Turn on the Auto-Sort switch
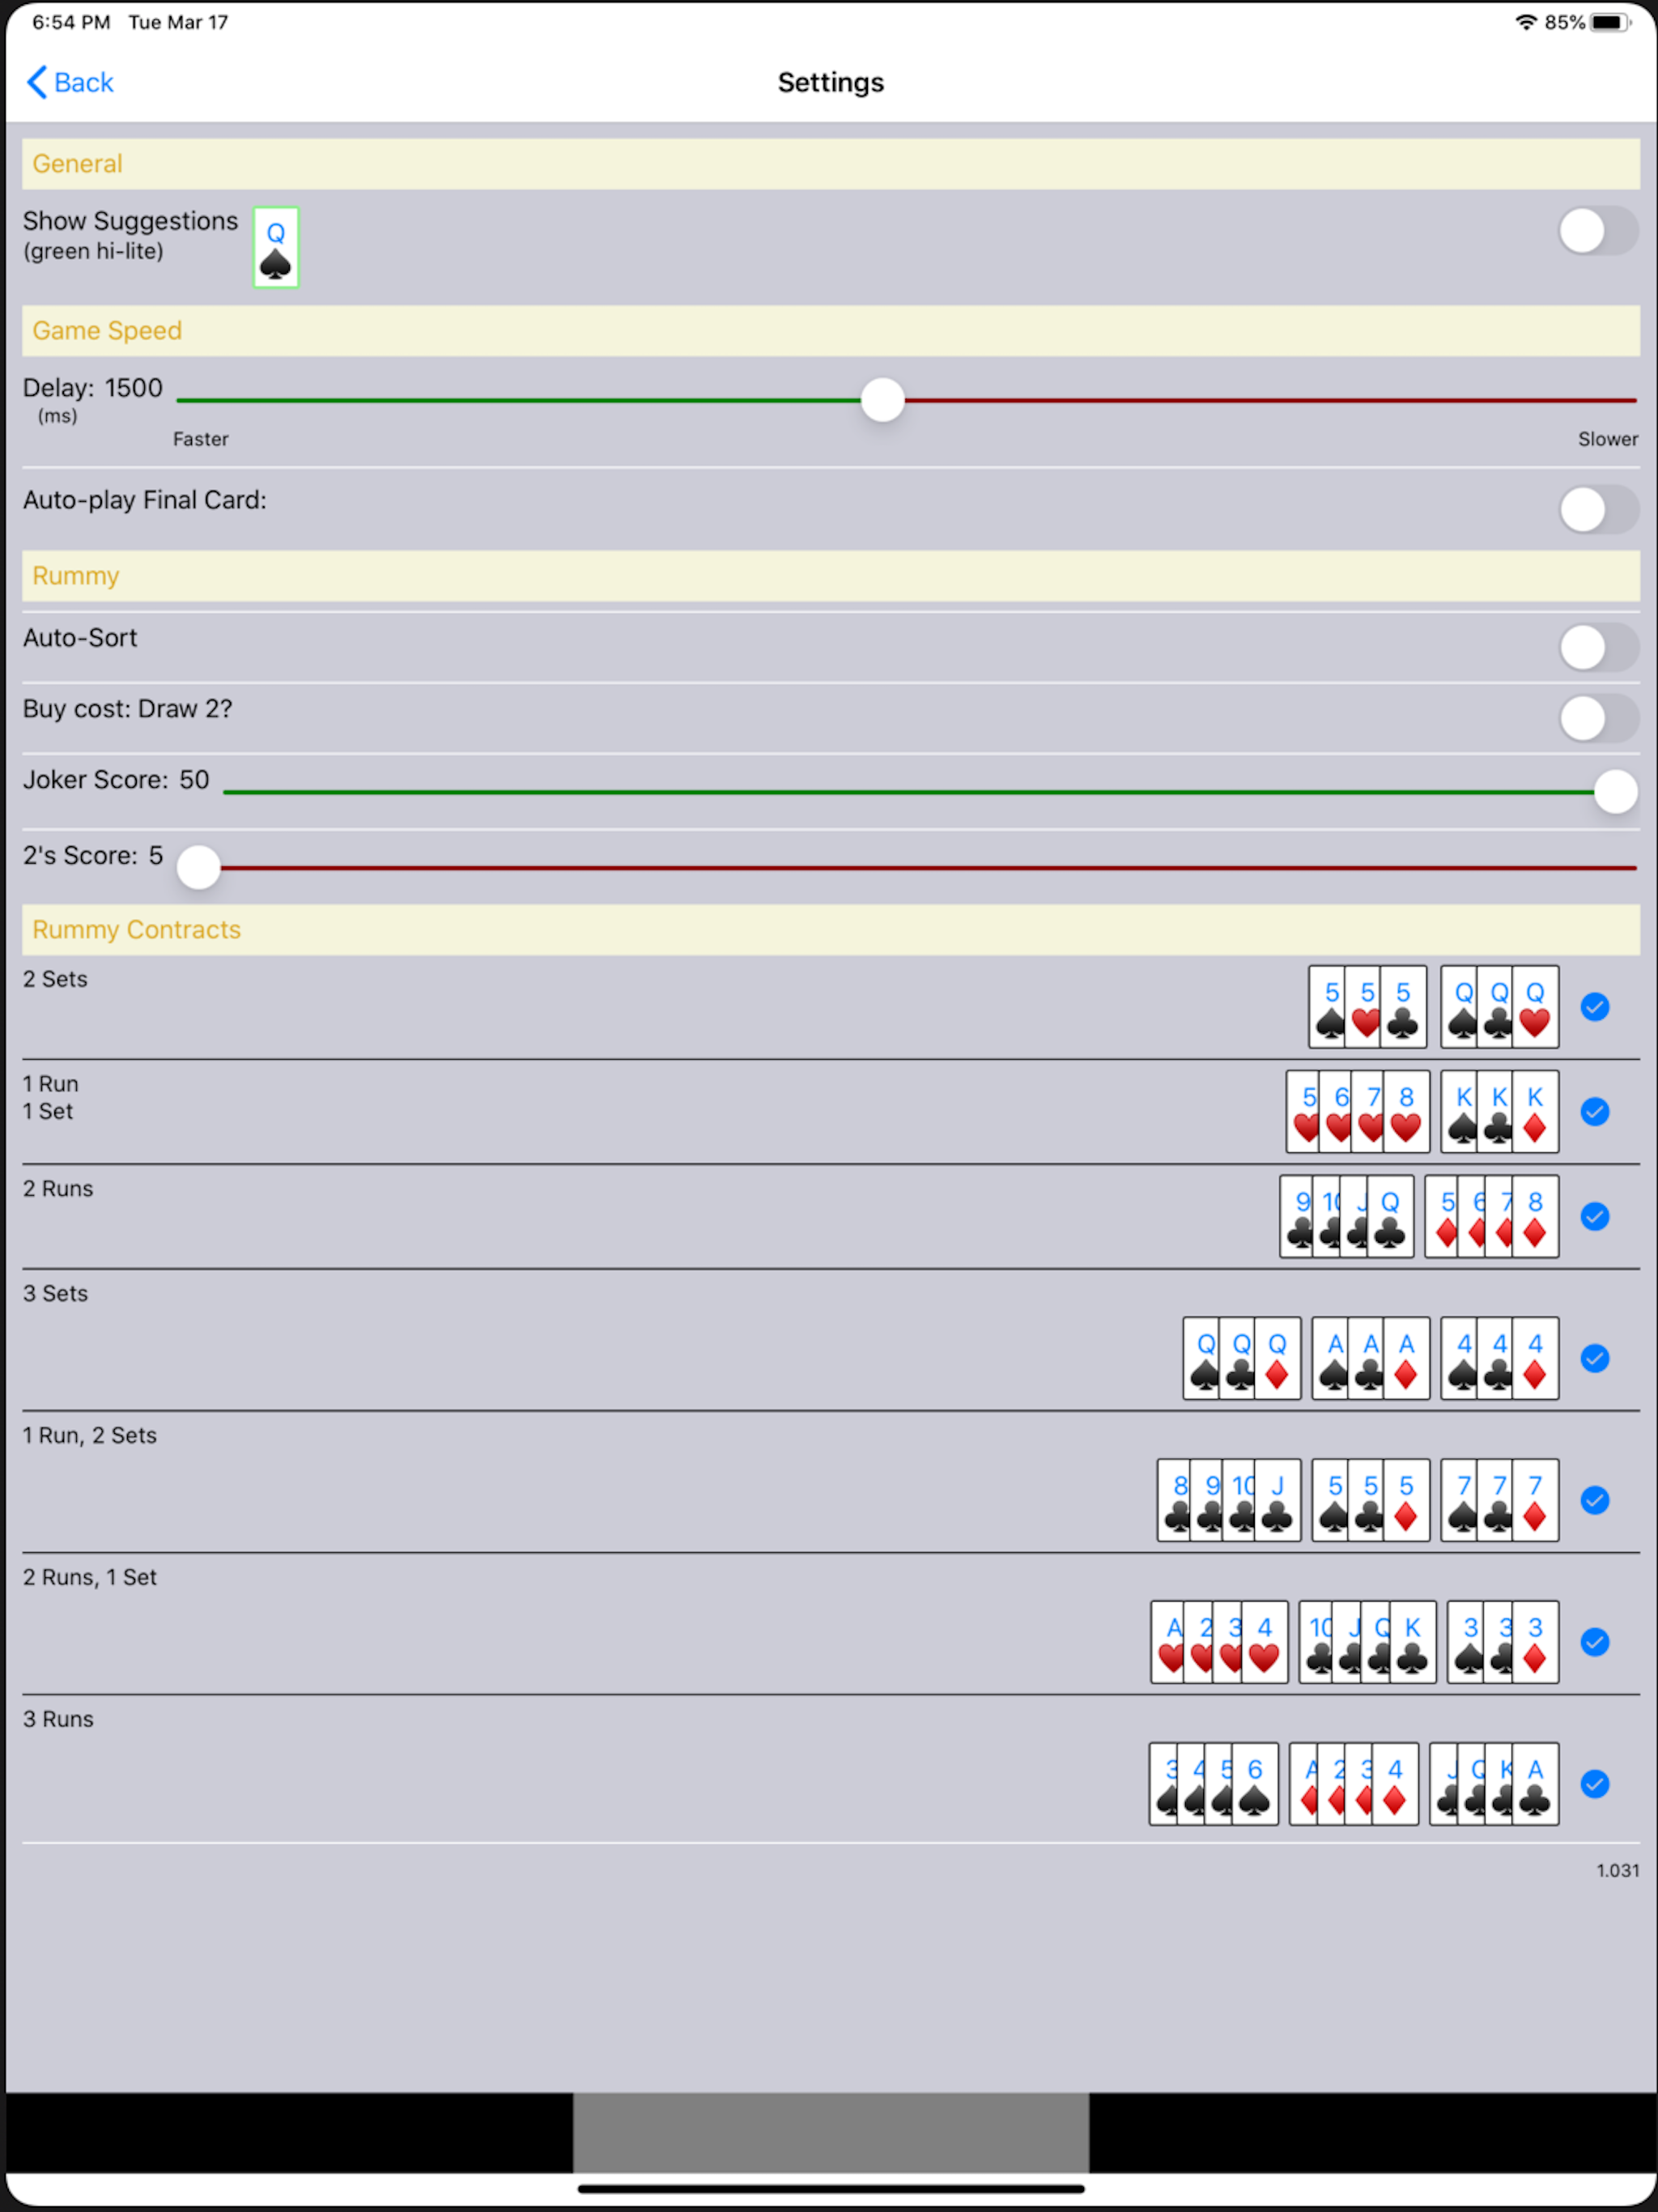This screenshot has width=1658, height=2212. [1598, 648]
